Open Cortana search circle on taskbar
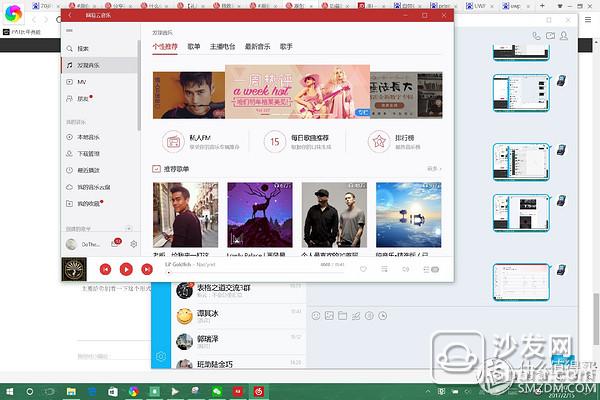The image size is (600, 400). click(x=29, y=392)
